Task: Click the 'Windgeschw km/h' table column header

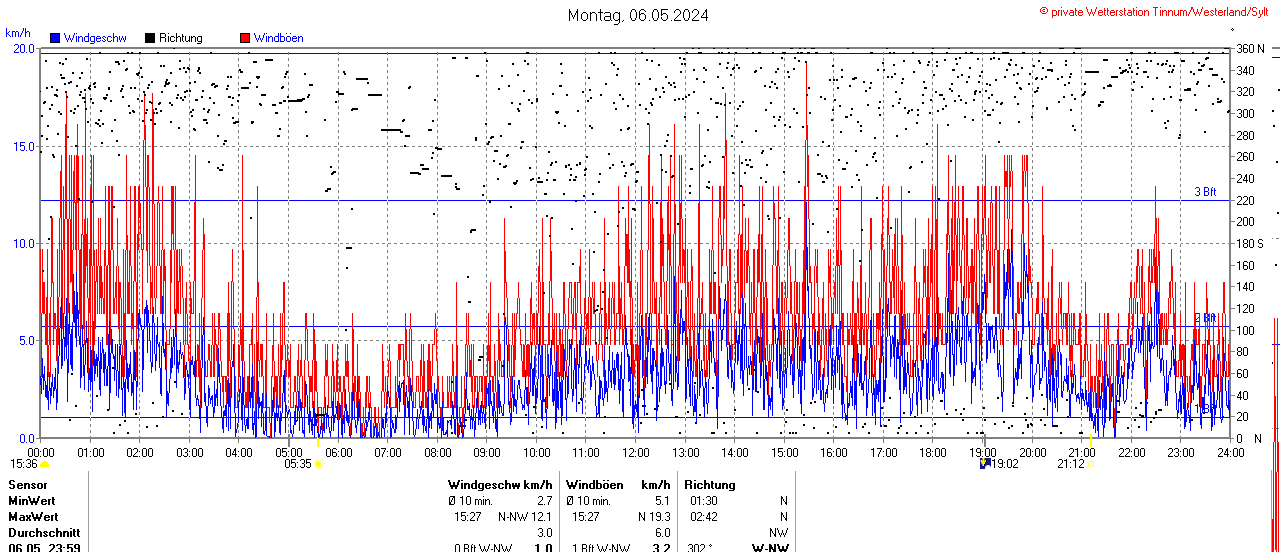Action: [500, 485]
